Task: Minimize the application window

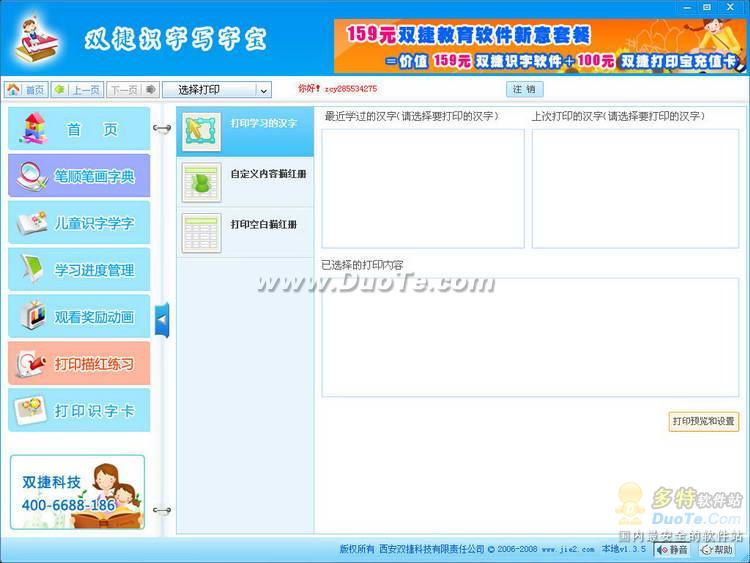Action: click(x=687, y=8)
